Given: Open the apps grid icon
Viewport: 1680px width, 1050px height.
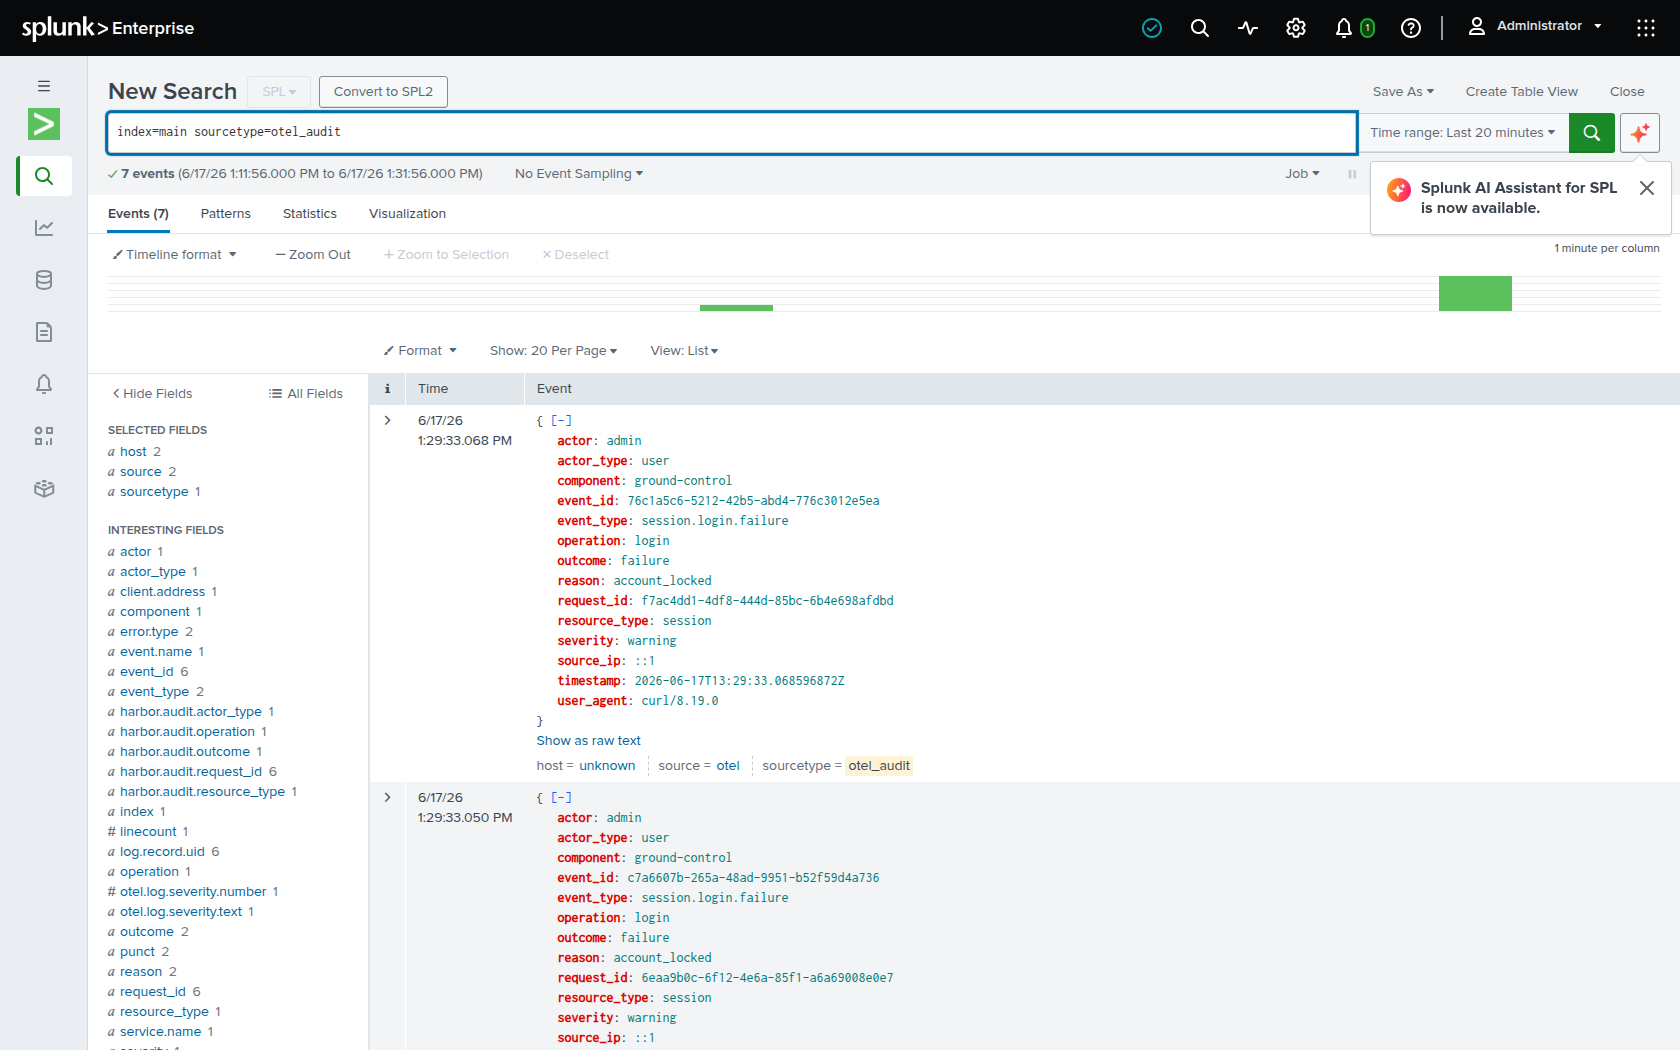Looking at the screenshot, I should pos(1646,28).
